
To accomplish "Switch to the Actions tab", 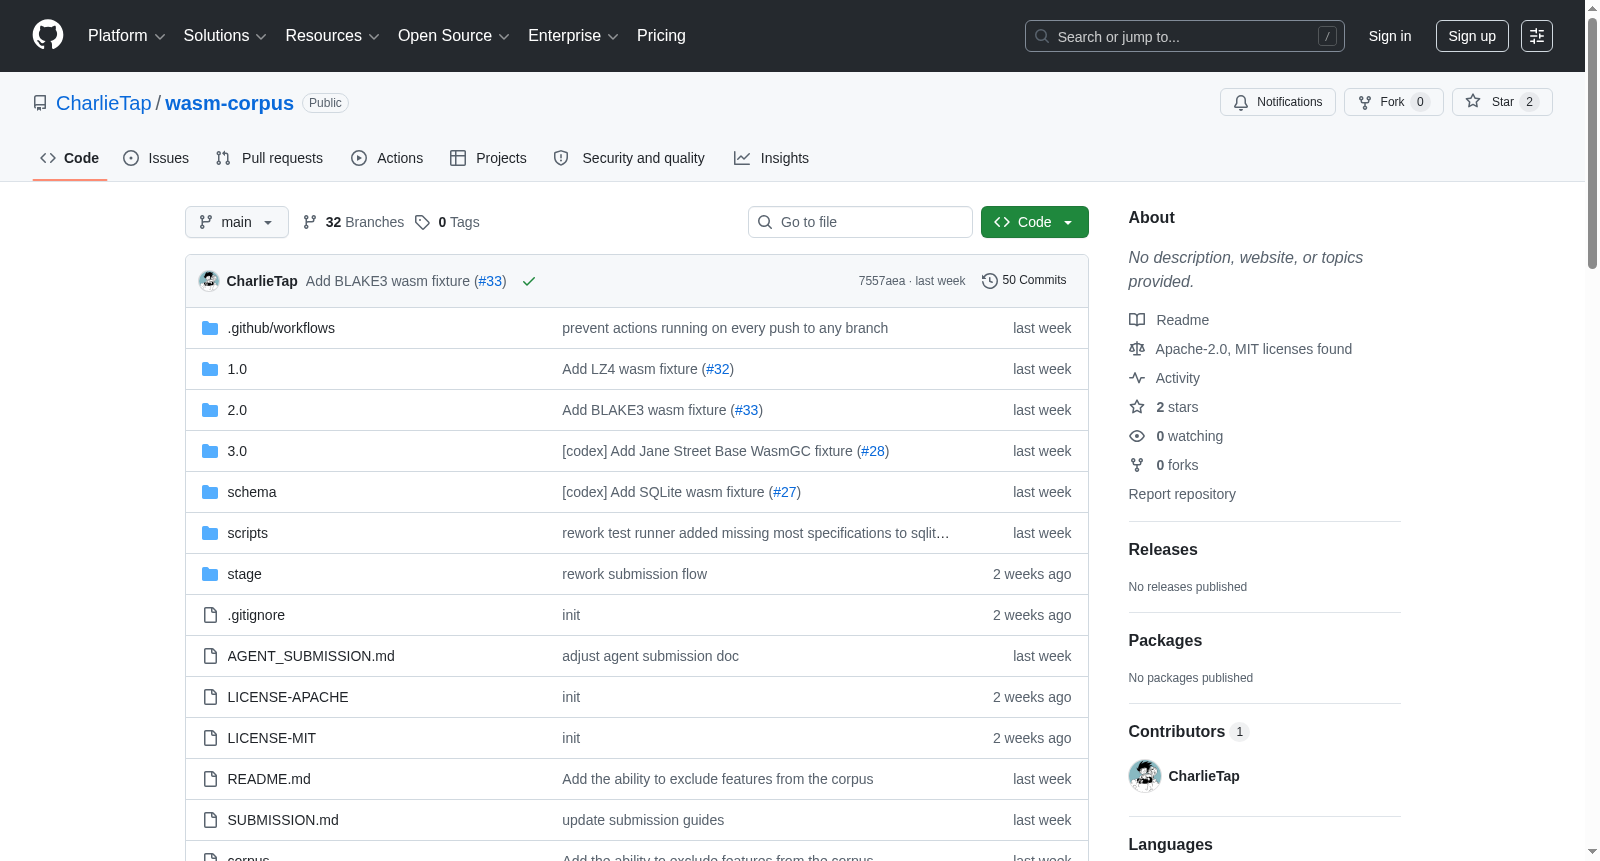I will coord(387,158).
